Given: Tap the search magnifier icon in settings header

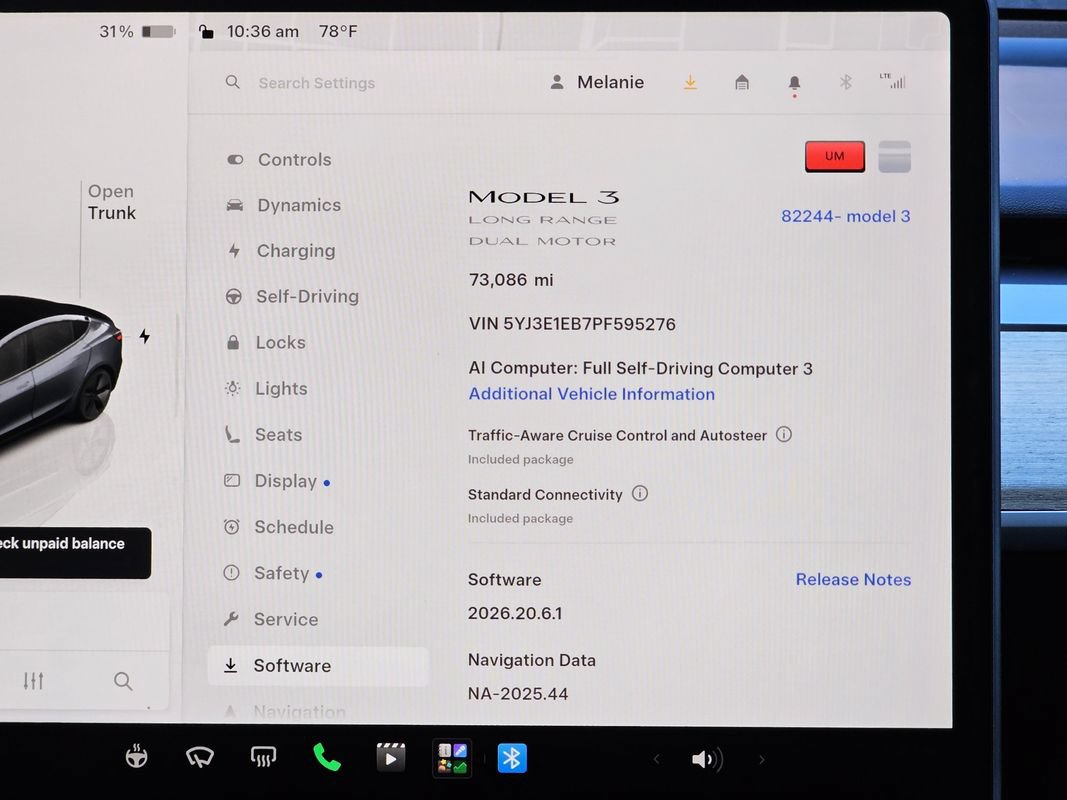Looking at the screenshot, I should coord(233,82).
